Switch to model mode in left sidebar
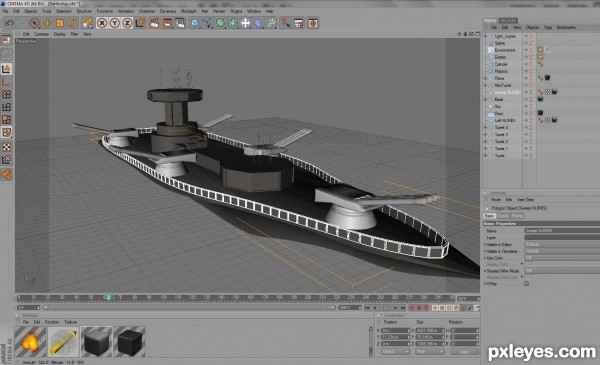 click(7, 69)
